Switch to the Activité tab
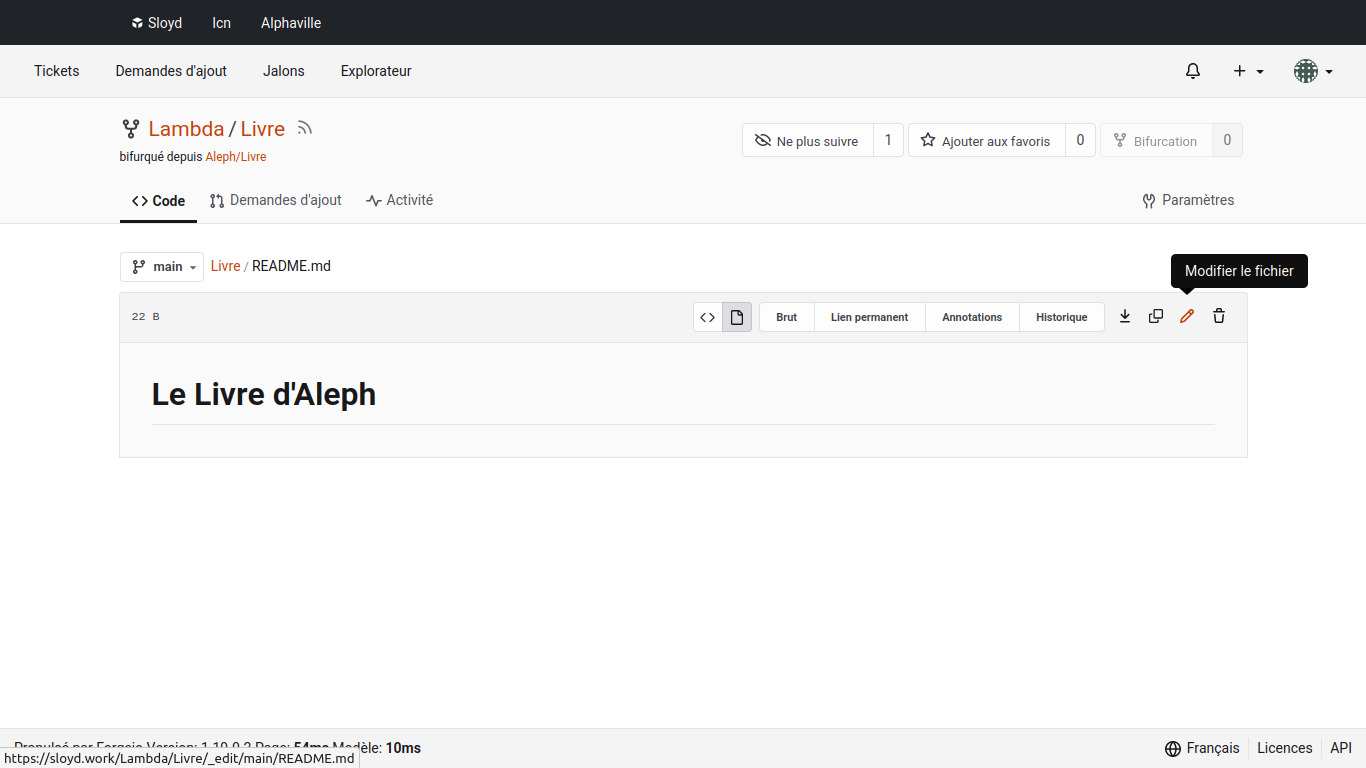This screenshot has width=1366, height=768. click(400, 200)
